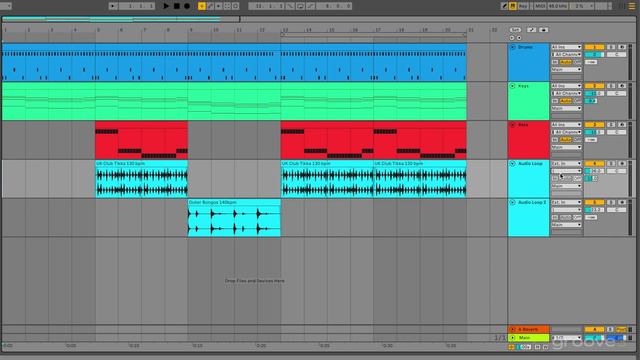Toggle Automation Arm next to overdub button
Screen dimensions: 640x360
point(210,6)
